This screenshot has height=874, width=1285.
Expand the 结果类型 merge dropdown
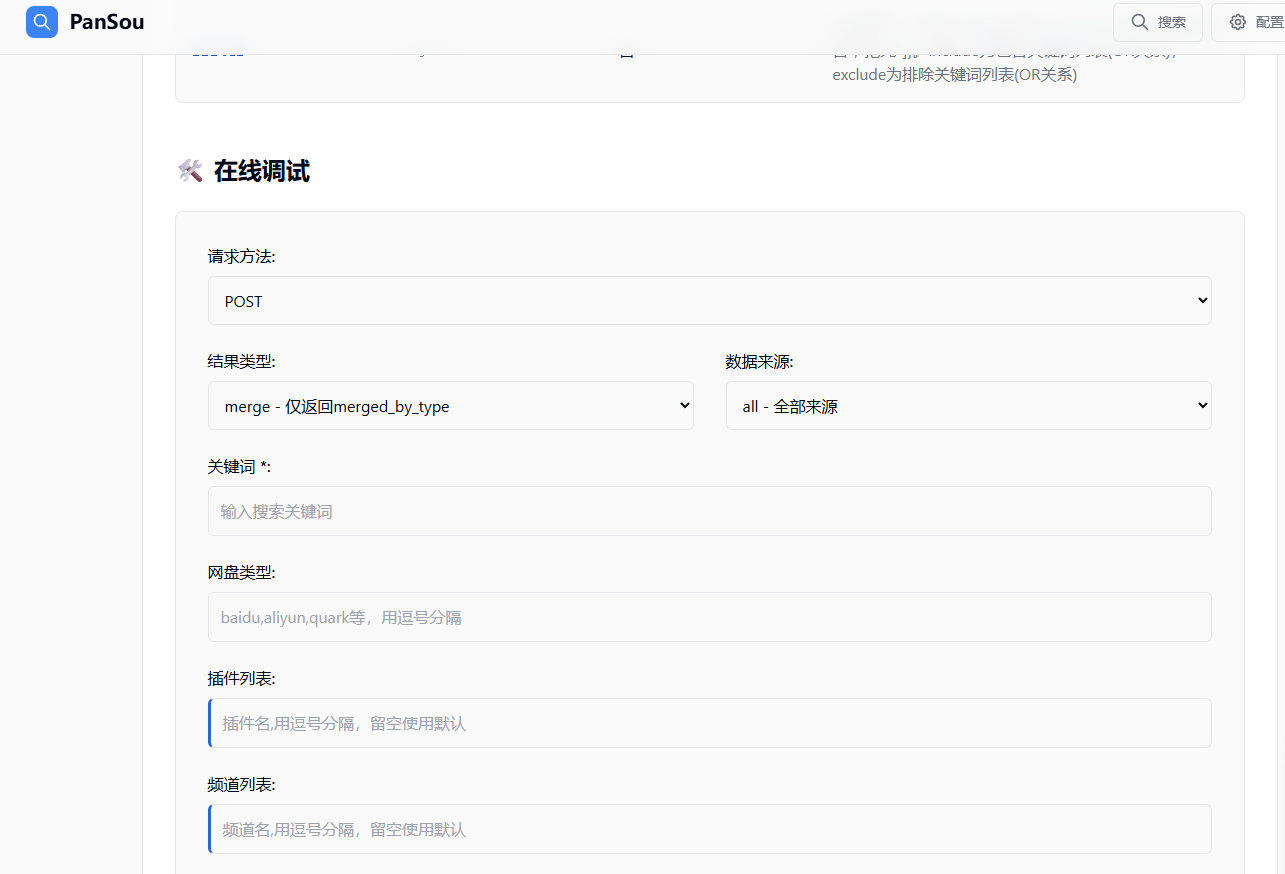point(450,406)
